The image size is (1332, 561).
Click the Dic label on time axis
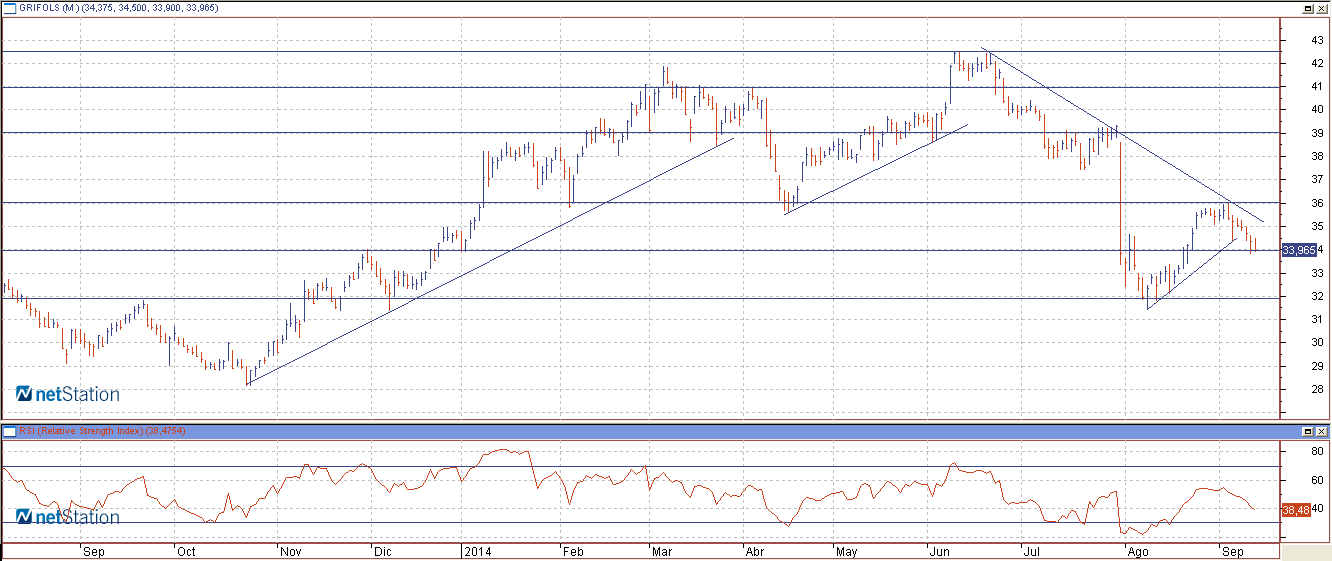[382, 551]
